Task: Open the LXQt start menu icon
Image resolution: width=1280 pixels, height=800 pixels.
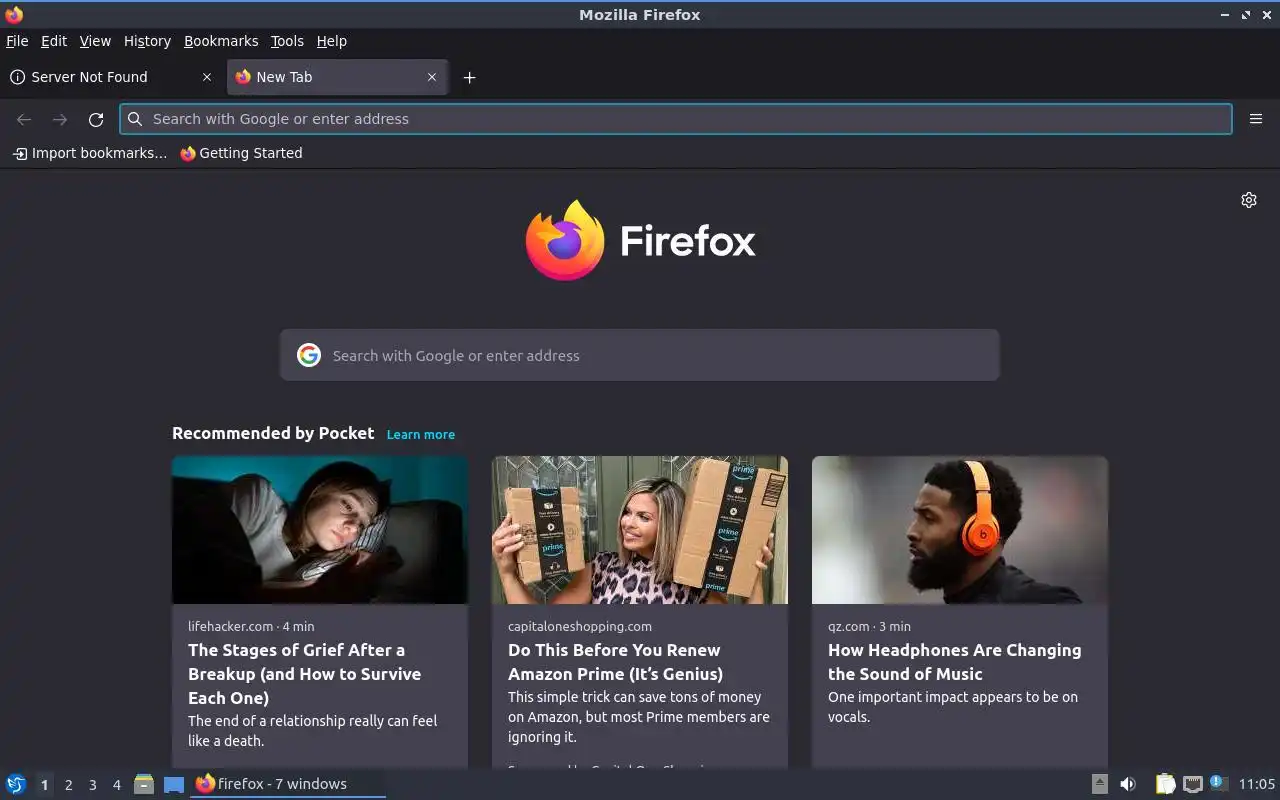Action: (x=16, y=784)
